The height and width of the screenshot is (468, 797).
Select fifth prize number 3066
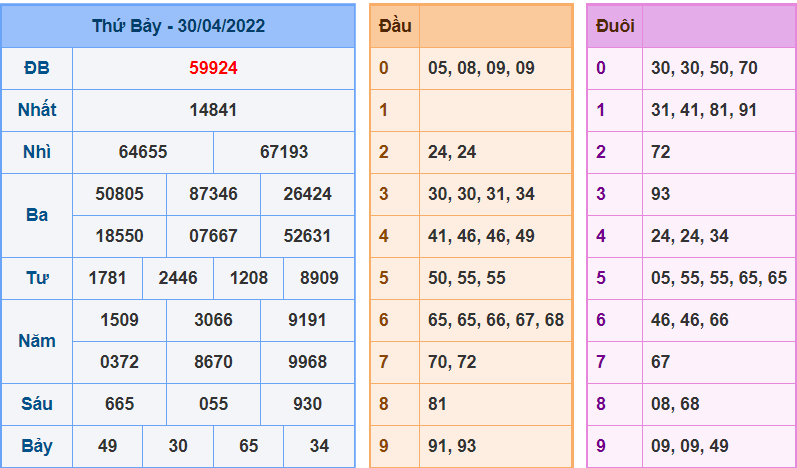[213, 320]
